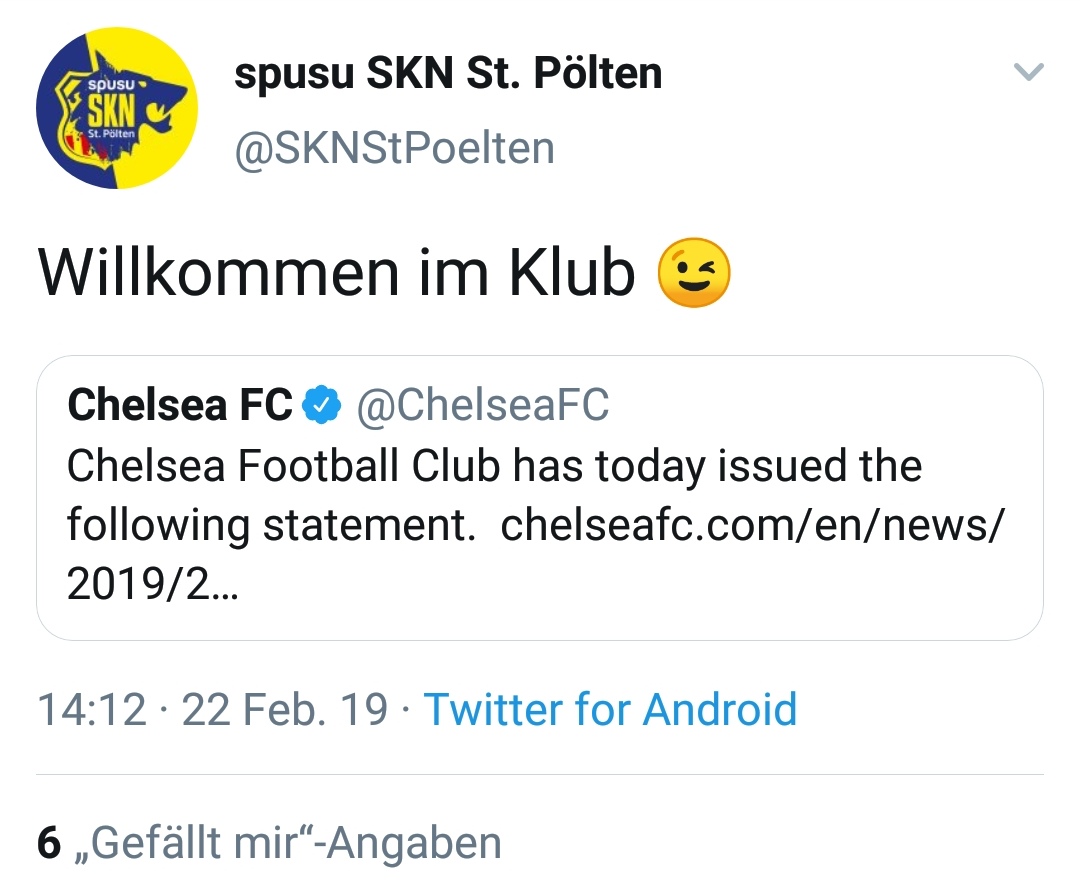View the 6 "Gefällt mir"-Angaben likes list
Image resolution: width=1080 pixels, height=896 pixels.
(269, 843)
